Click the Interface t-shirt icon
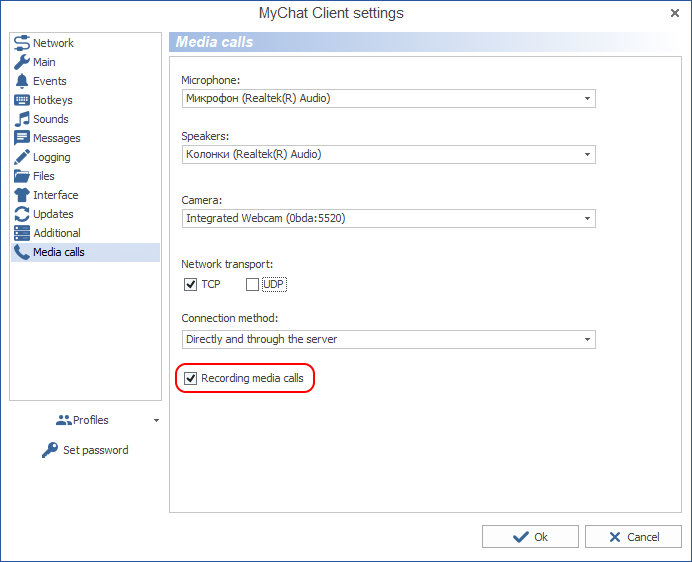Screen dimensions: 692x562 point(22,195)
